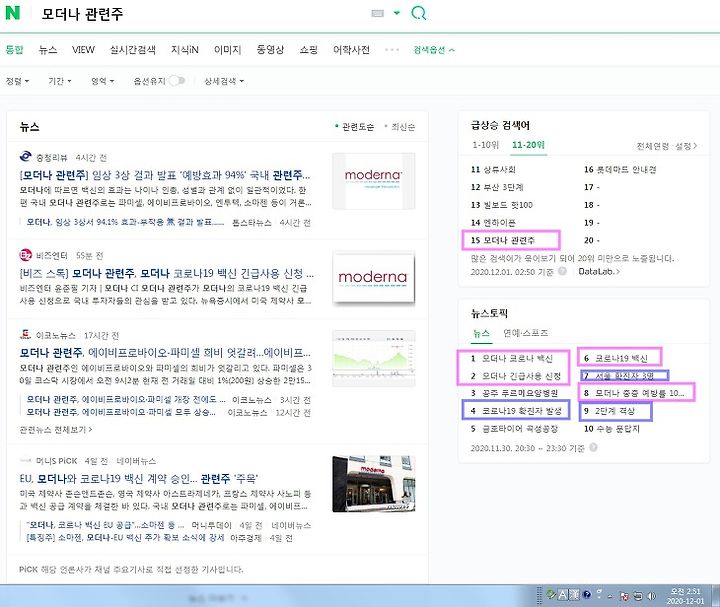Switch to the 뉴스 search tab

click(x=48, y=50)
